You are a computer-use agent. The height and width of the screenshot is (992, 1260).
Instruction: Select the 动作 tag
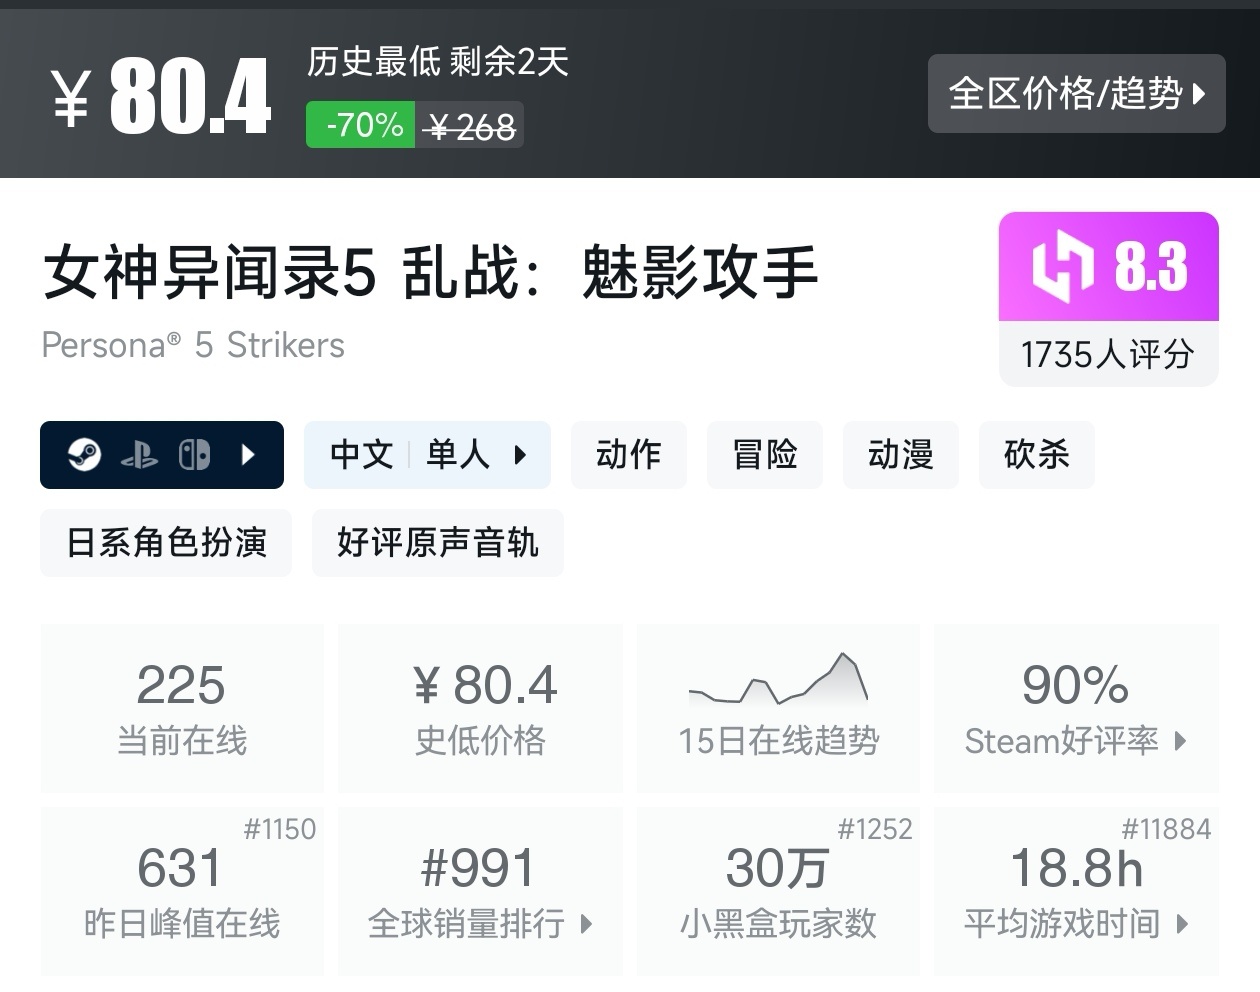[629, 455]
